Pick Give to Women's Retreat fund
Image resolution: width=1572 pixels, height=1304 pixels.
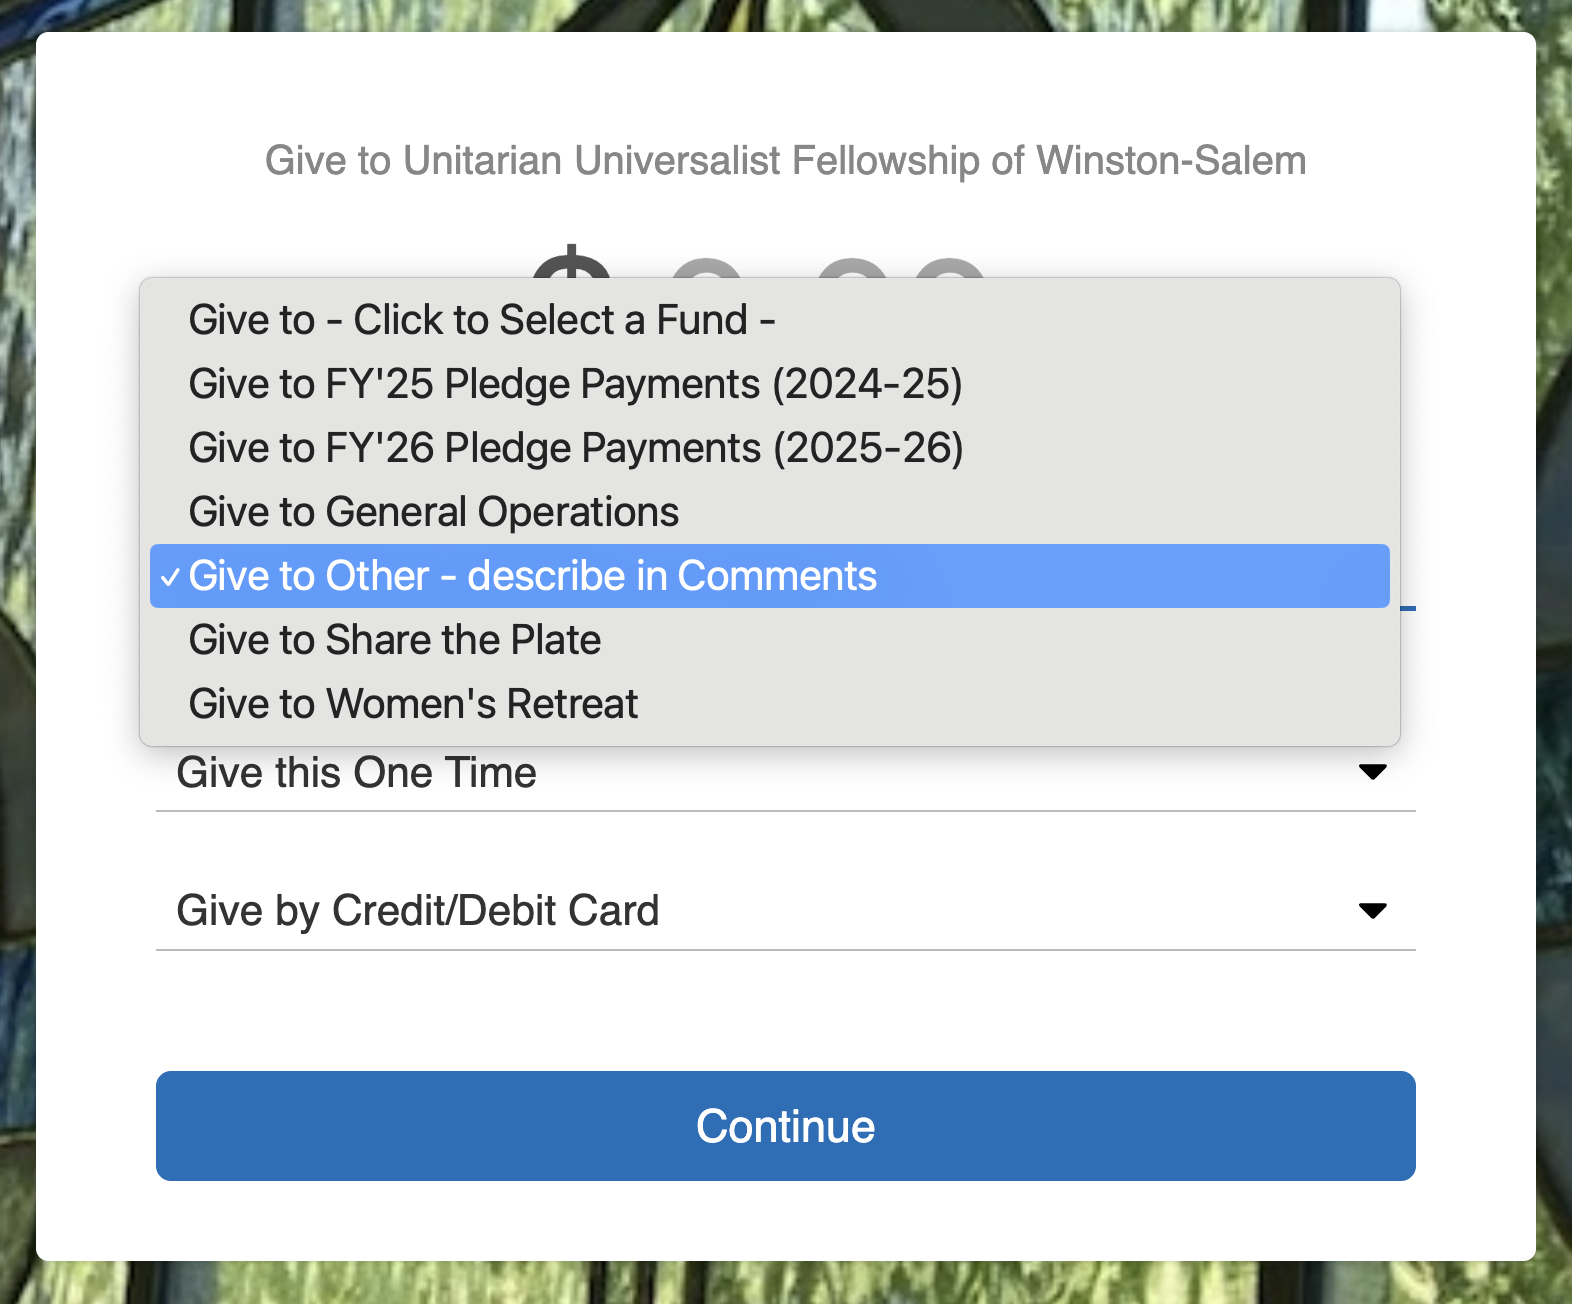pos(413,704)
